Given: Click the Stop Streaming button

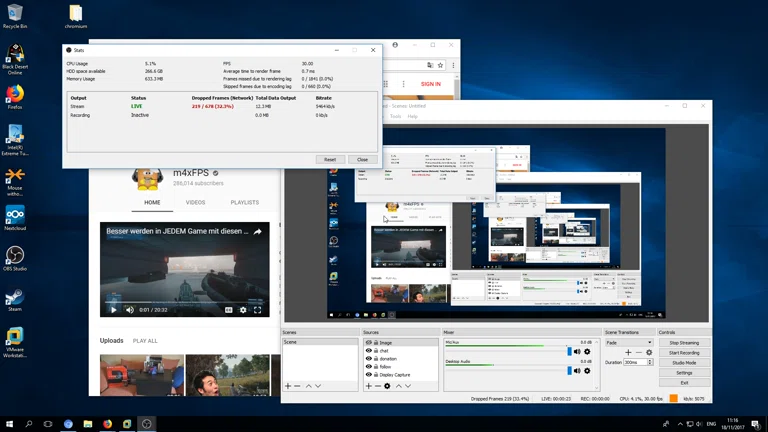Looking at the screenshot, I should (x=684, y=342).
